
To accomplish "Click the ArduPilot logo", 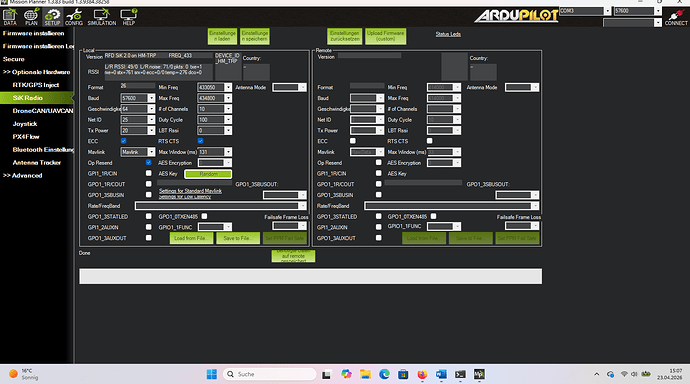I will coord(516,16).
